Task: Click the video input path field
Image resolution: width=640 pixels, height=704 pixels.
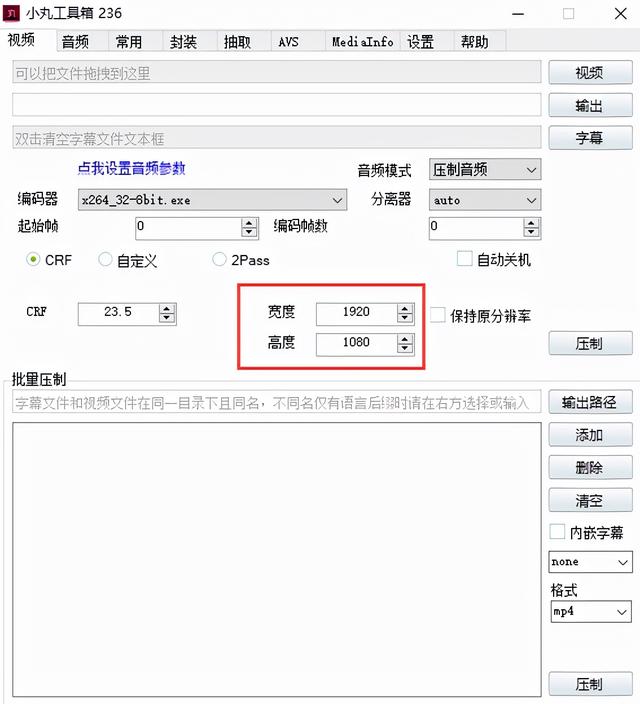Action: coord(277,73)
